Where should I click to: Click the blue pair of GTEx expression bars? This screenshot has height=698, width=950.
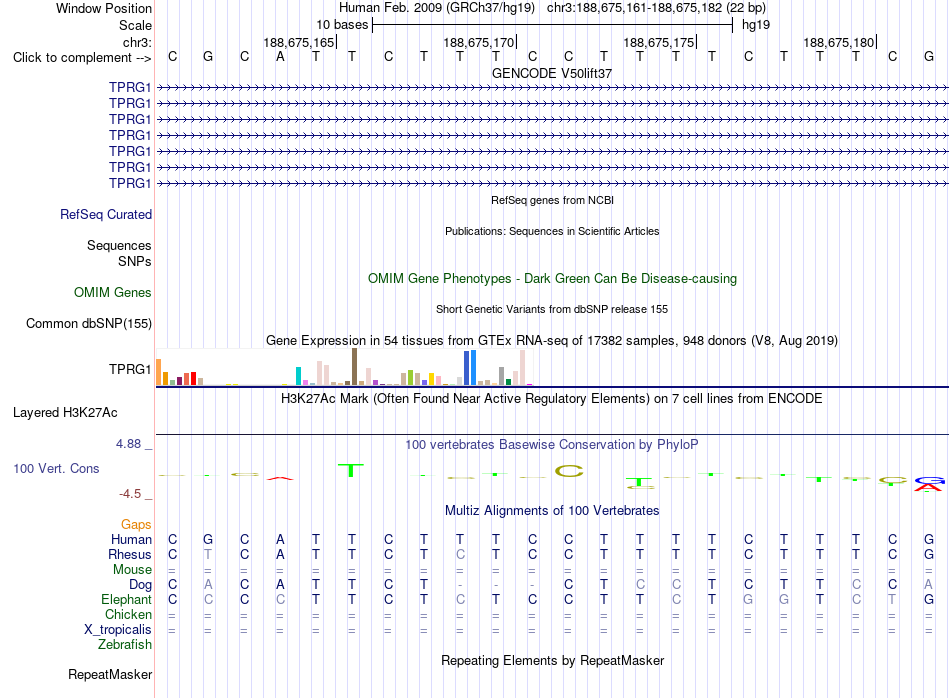[x=470, y=368]
